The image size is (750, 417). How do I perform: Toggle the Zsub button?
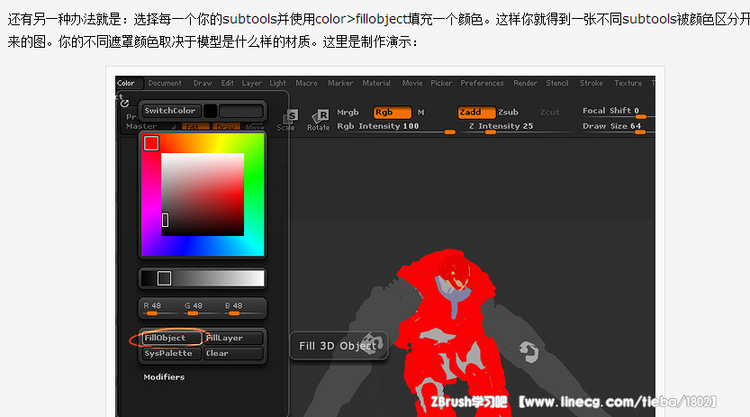click(x=508, y=112)
